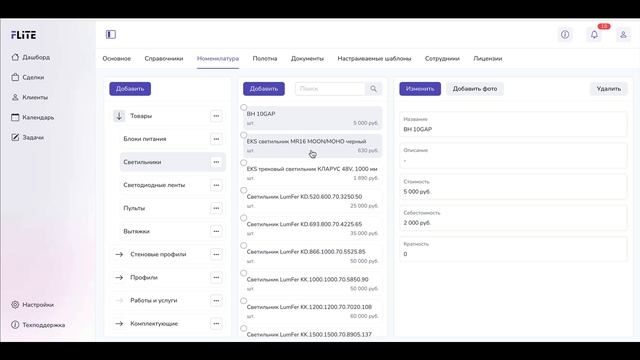Open the info circle icon in header
The height and width of the screenshot is (360, 640).
point(565,35)
